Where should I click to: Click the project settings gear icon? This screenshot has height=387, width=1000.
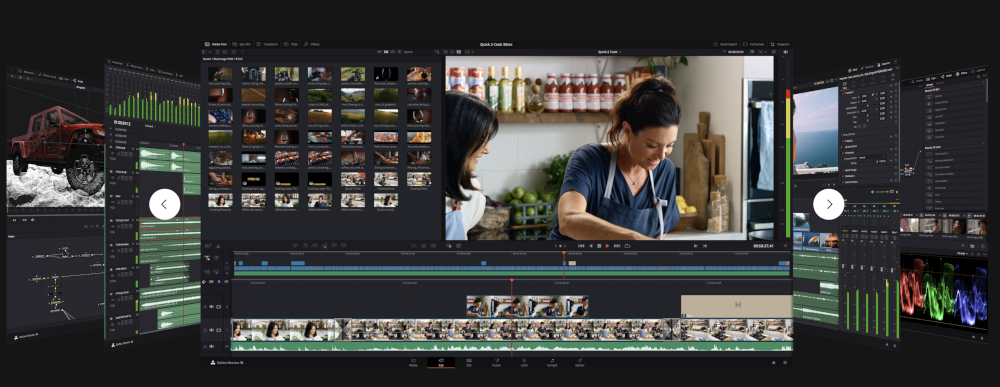point(785,362)
